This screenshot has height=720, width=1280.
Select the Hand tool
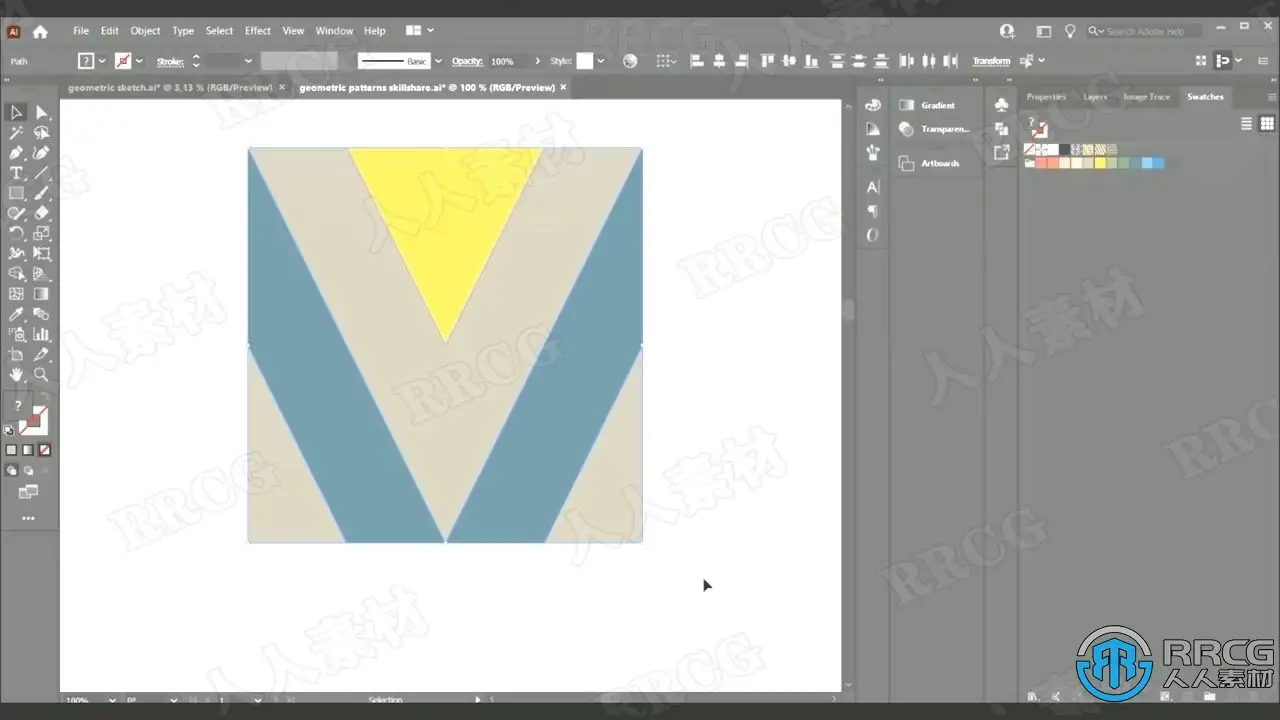16,375
